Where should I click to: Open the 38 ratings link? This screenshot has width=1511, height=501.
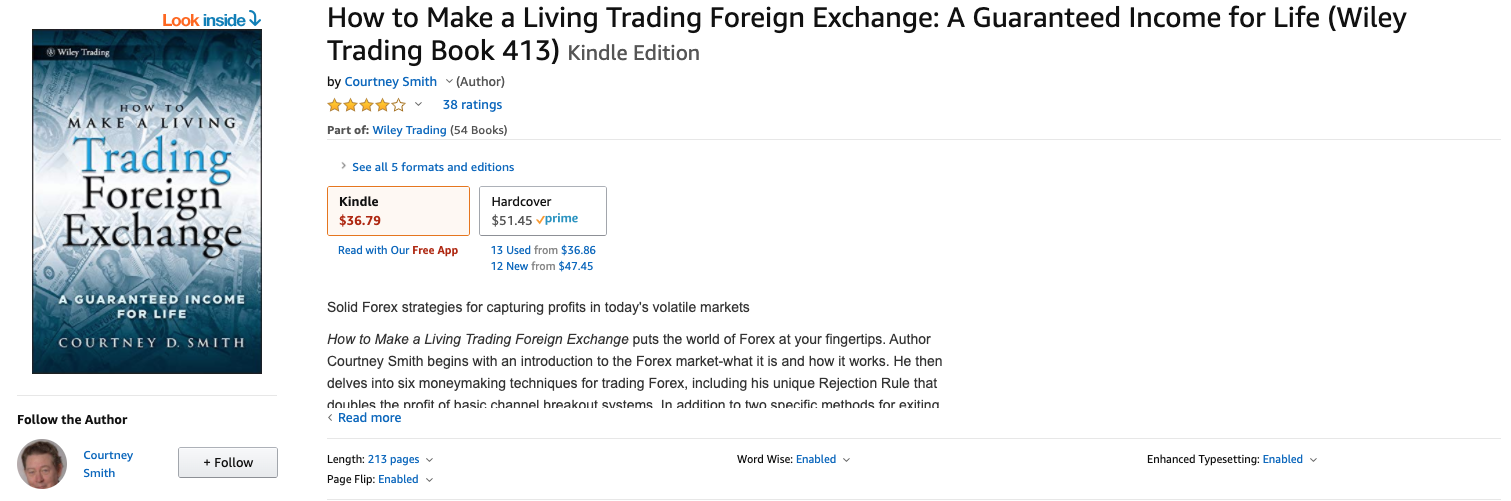pyautogui.click(x=472, y=105)
